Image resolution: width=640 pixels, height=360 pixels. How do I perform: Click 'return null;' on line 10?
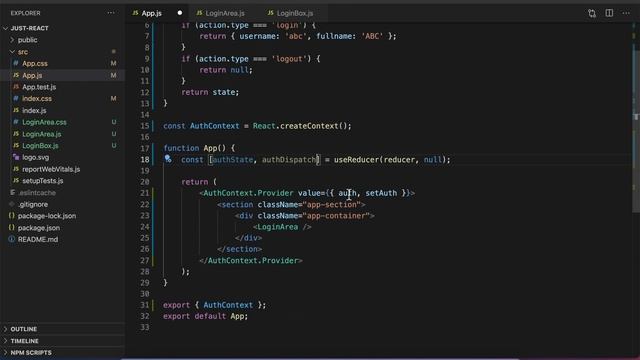pyautogui.click(x=226, y=70)
